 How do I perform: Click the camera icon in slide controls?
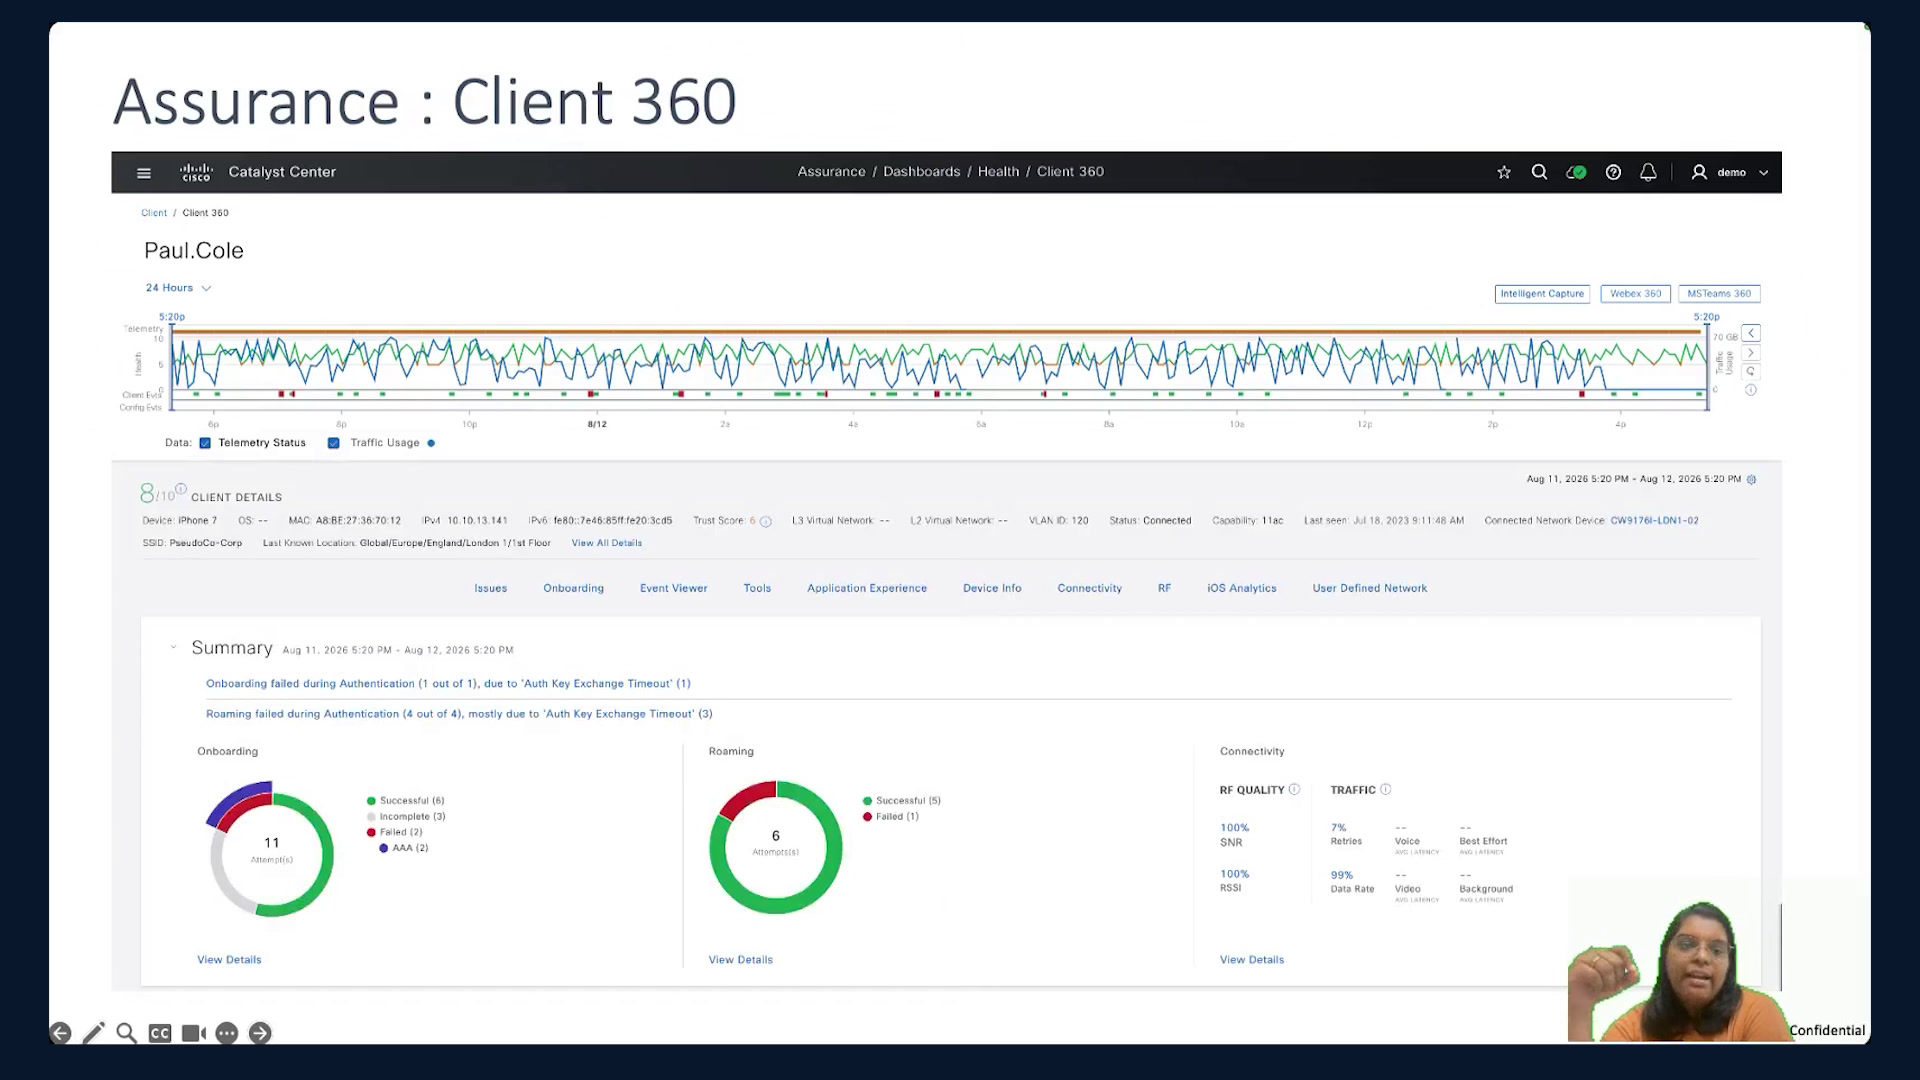pyautogui.click(x=194, y=1033)
